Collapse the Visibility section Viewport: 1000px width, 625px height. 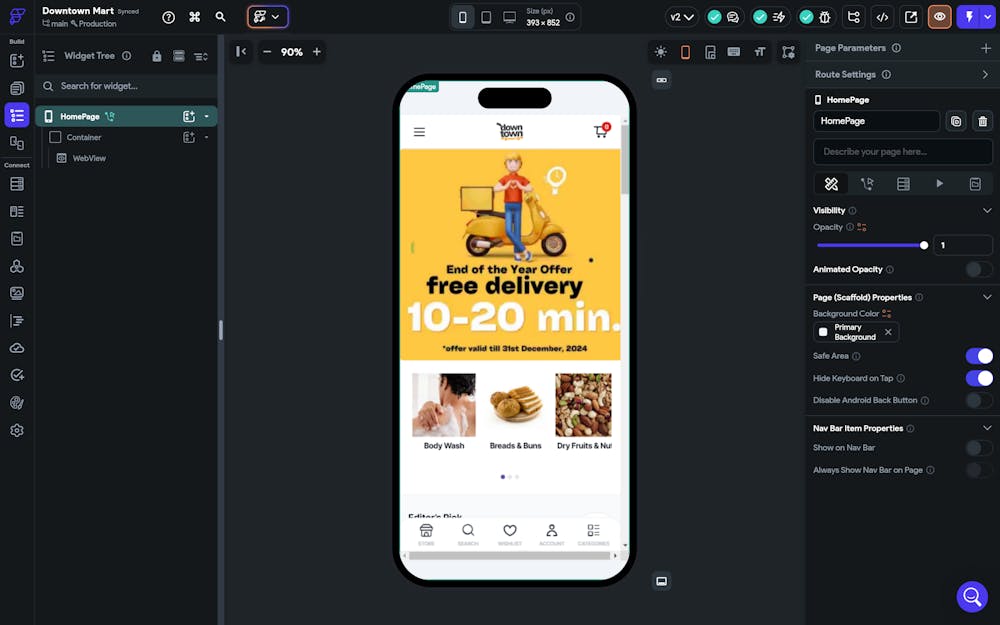coord(987,210)
